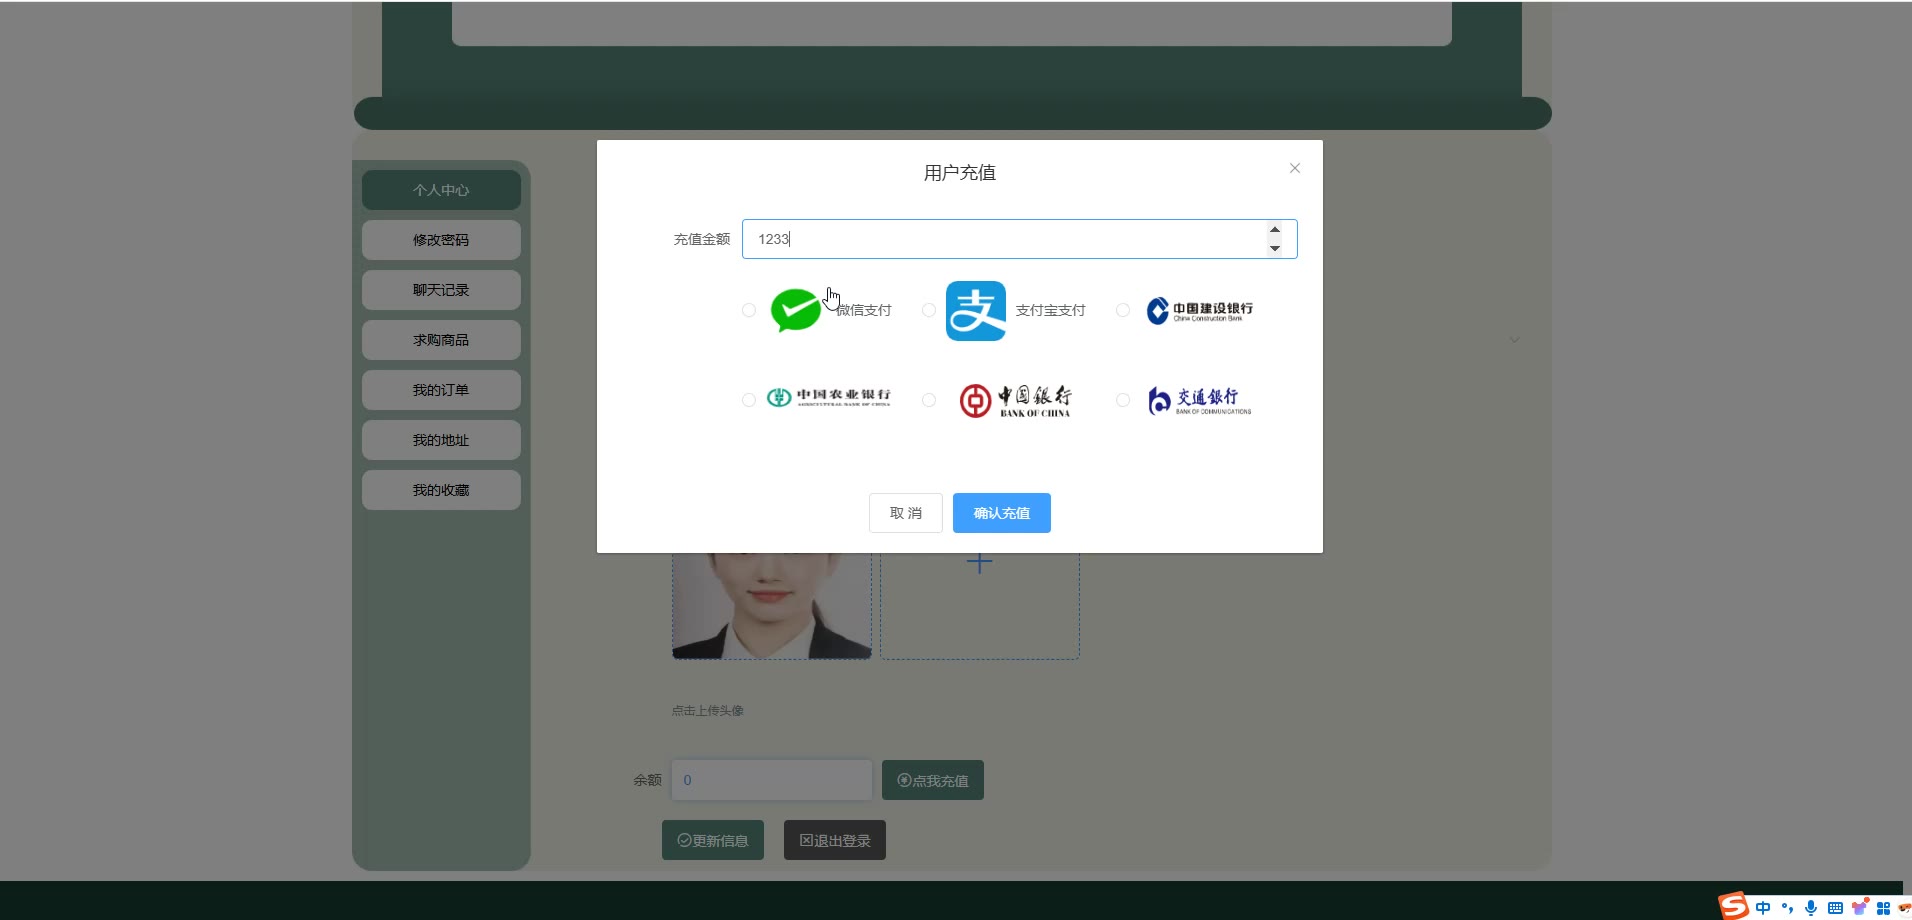Click the Agricultural Bank of China logo
This screenshot has width=1912, height=920.
pos(828,398)
